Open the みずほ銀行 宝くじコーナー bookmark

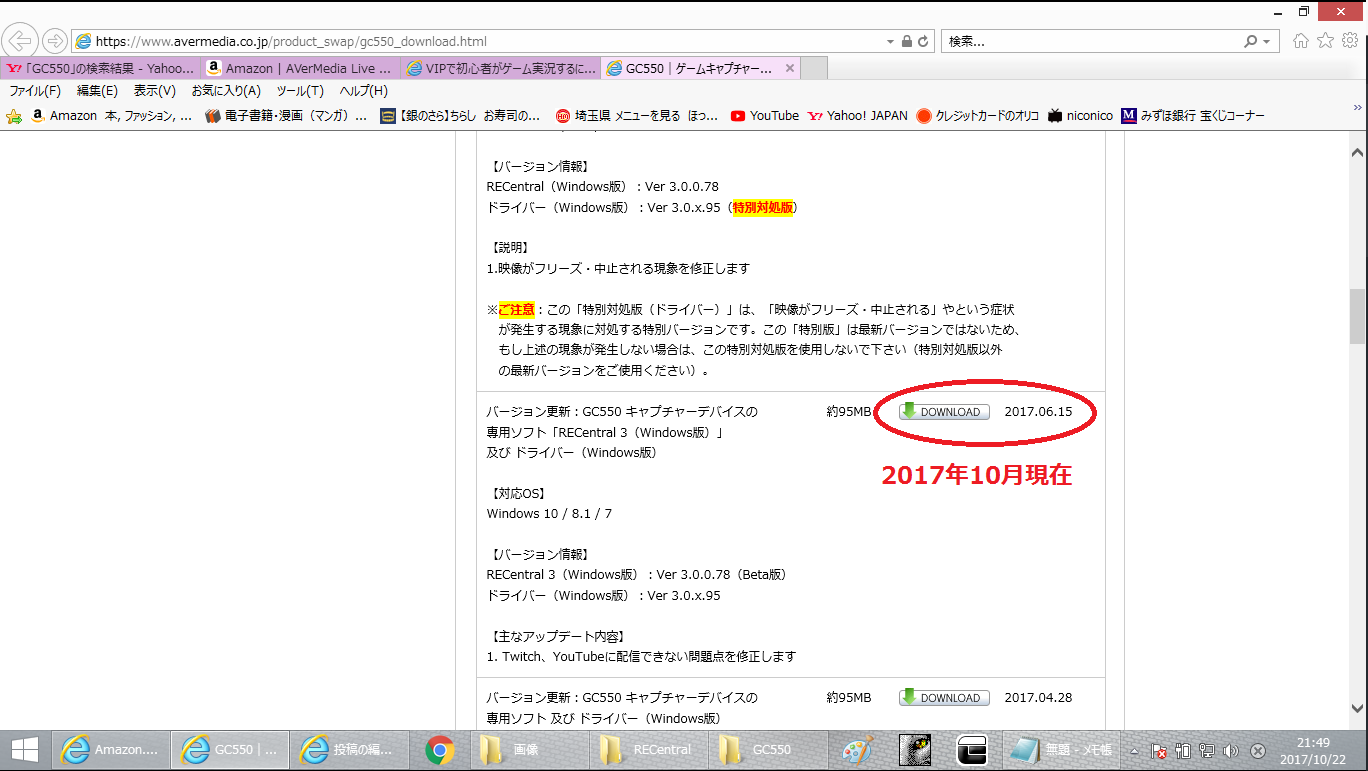tap(1193, 116)
